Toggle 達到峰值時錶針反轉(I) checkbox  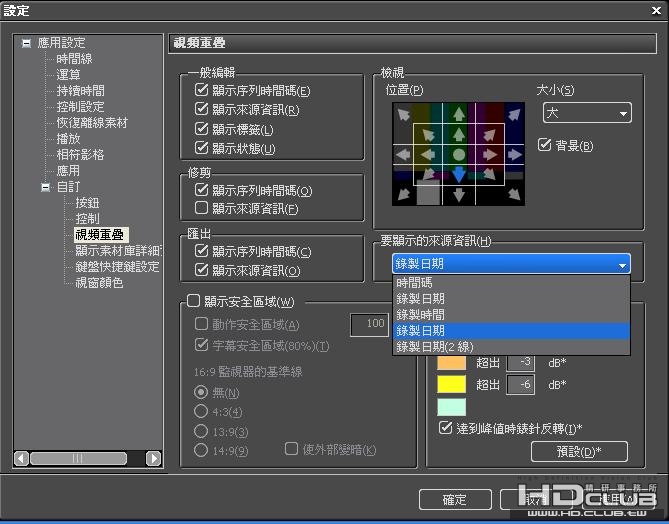click(445, 428)
